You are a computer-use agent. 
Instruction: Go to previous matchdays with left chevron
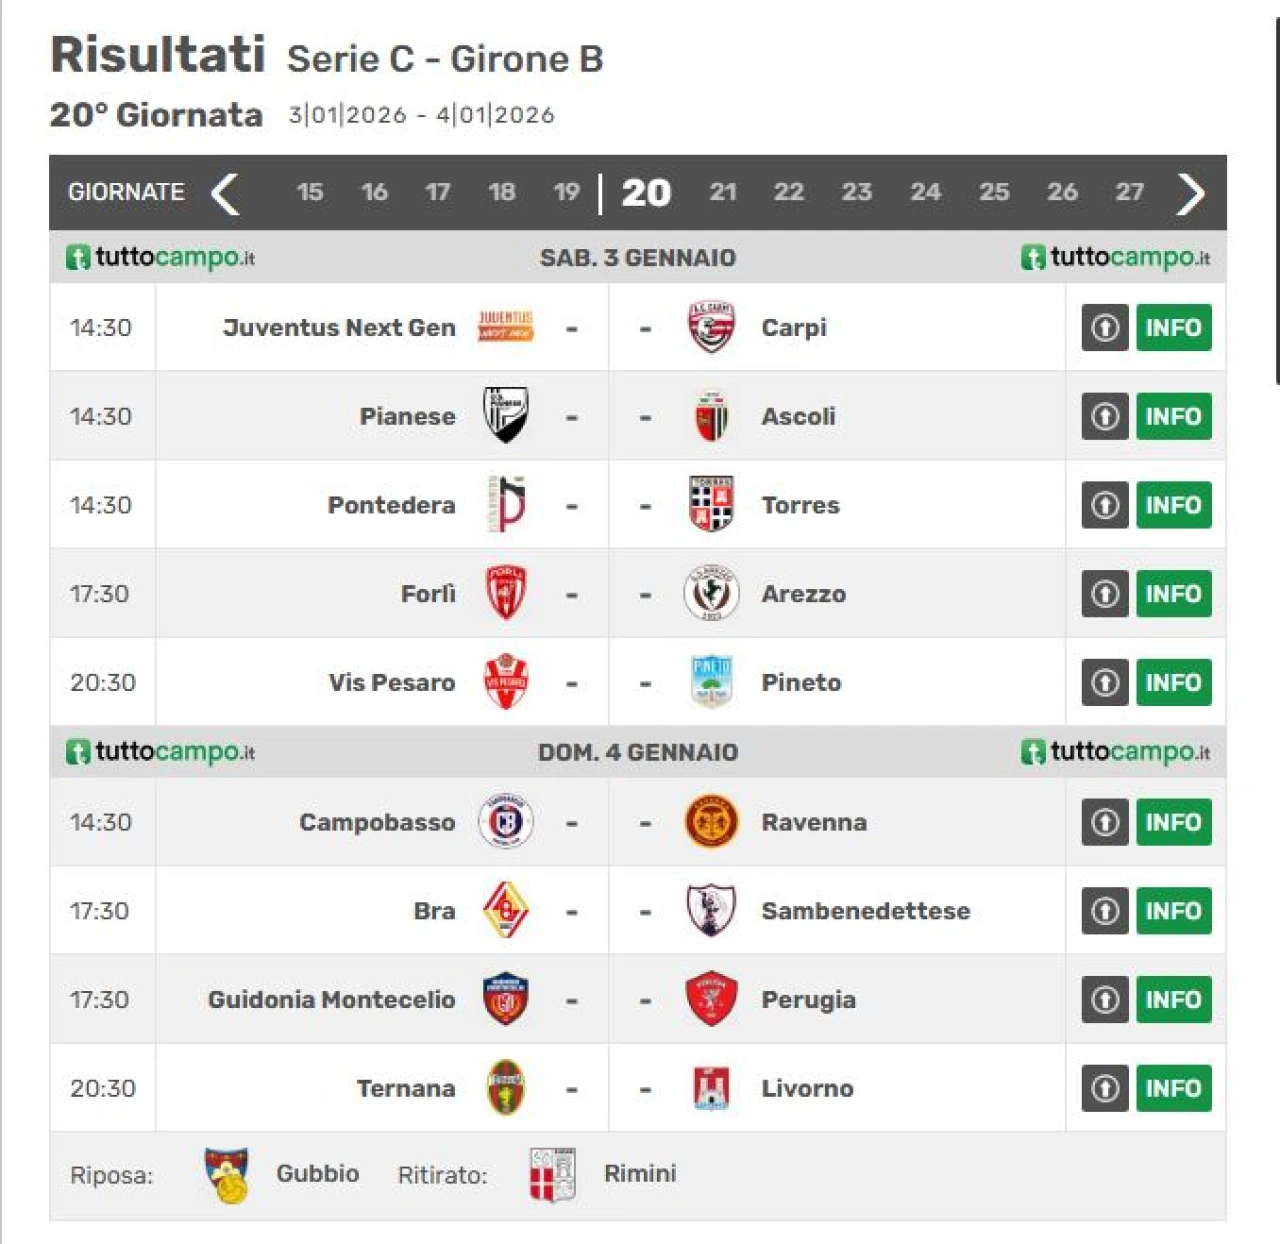click(226, 193)
